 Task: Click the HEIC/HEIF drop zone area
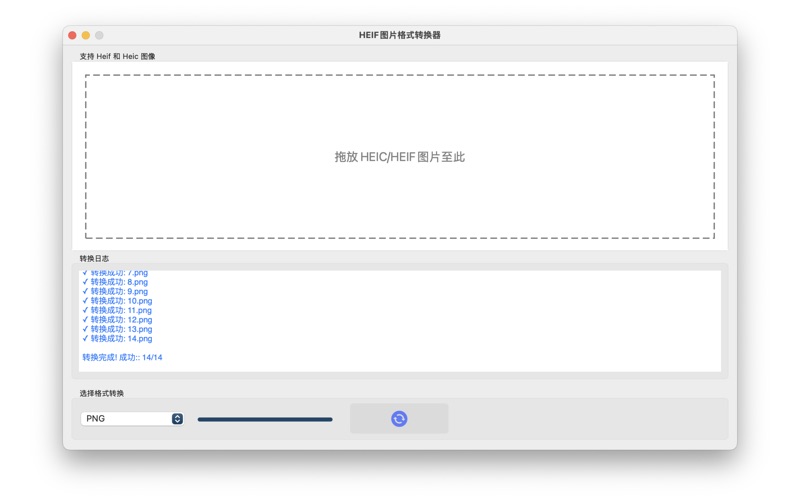399,156
